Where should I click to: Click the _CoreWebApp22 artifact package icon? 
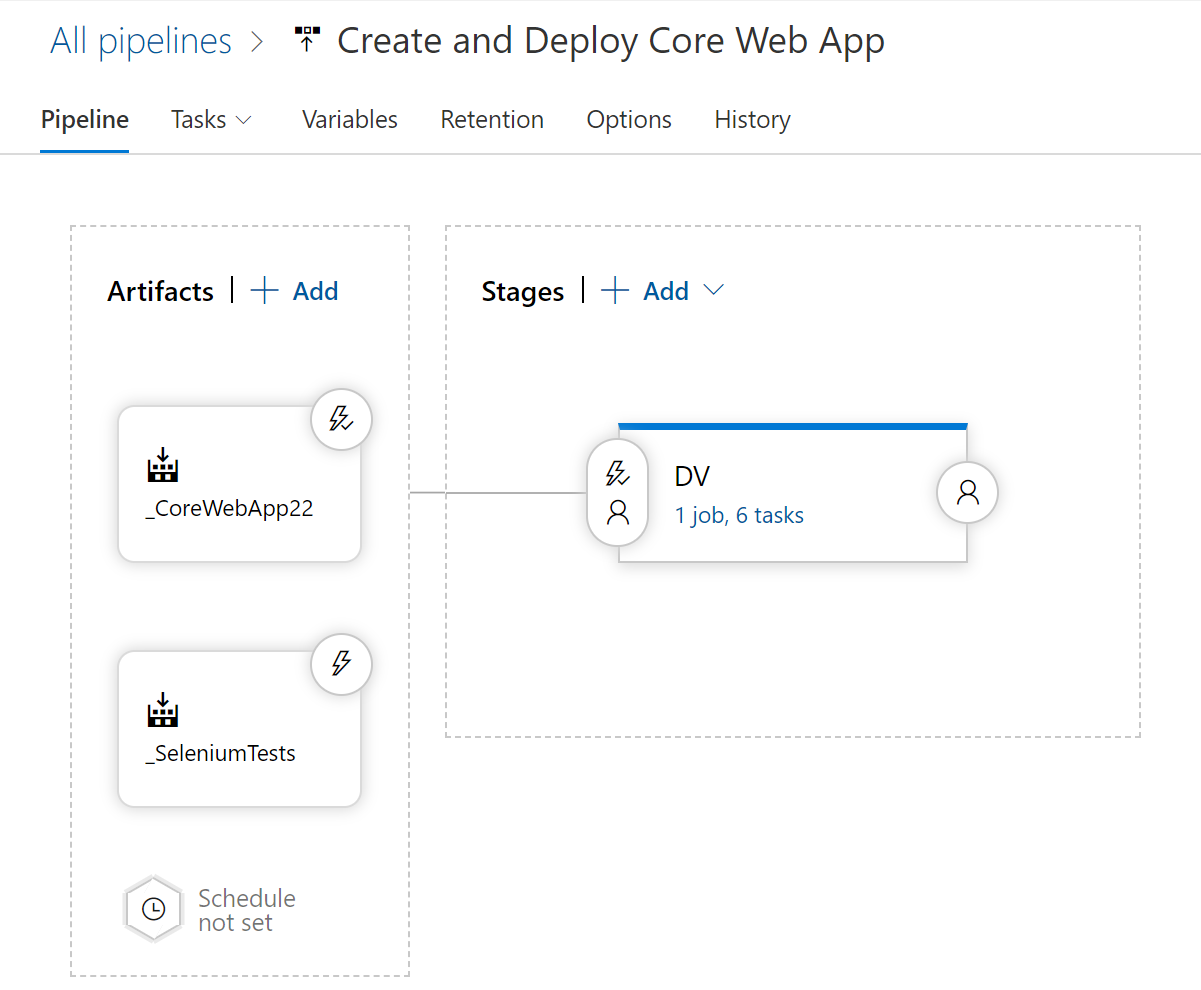click(161, 465)
